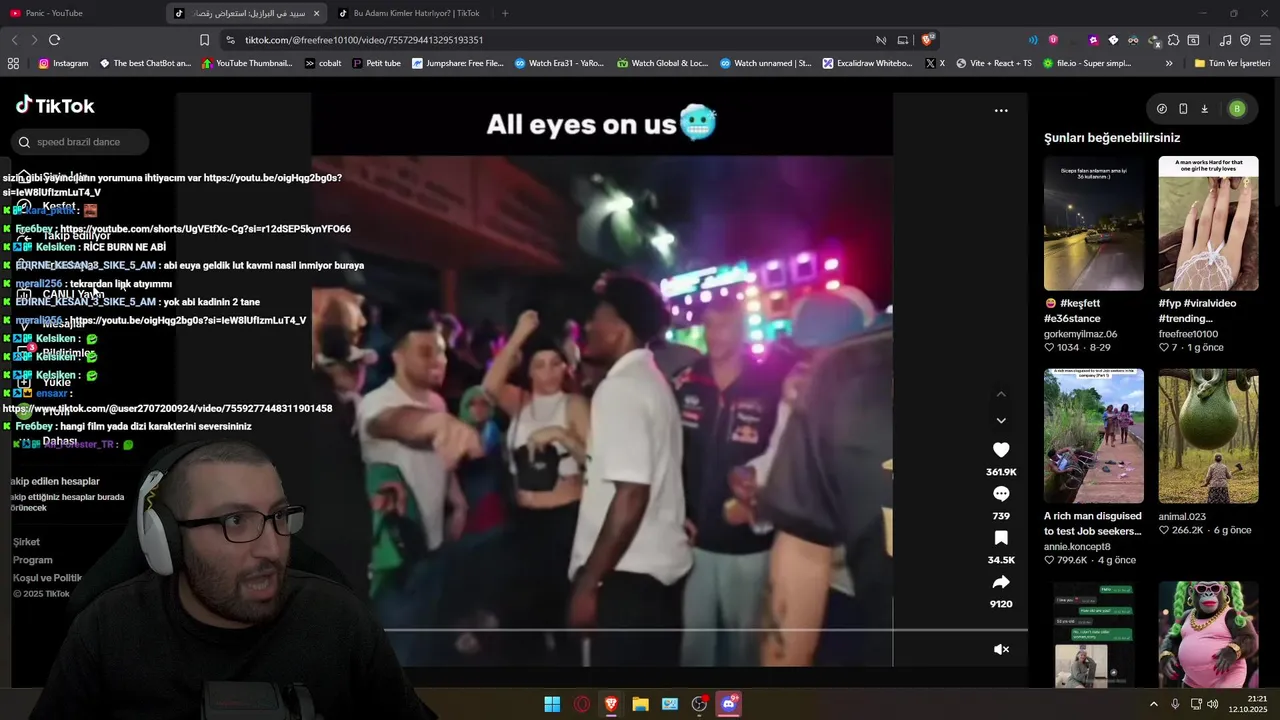1280x720 pixels.
Task: Click the phone icon in TikTok header
Action: click(1183, 109)
